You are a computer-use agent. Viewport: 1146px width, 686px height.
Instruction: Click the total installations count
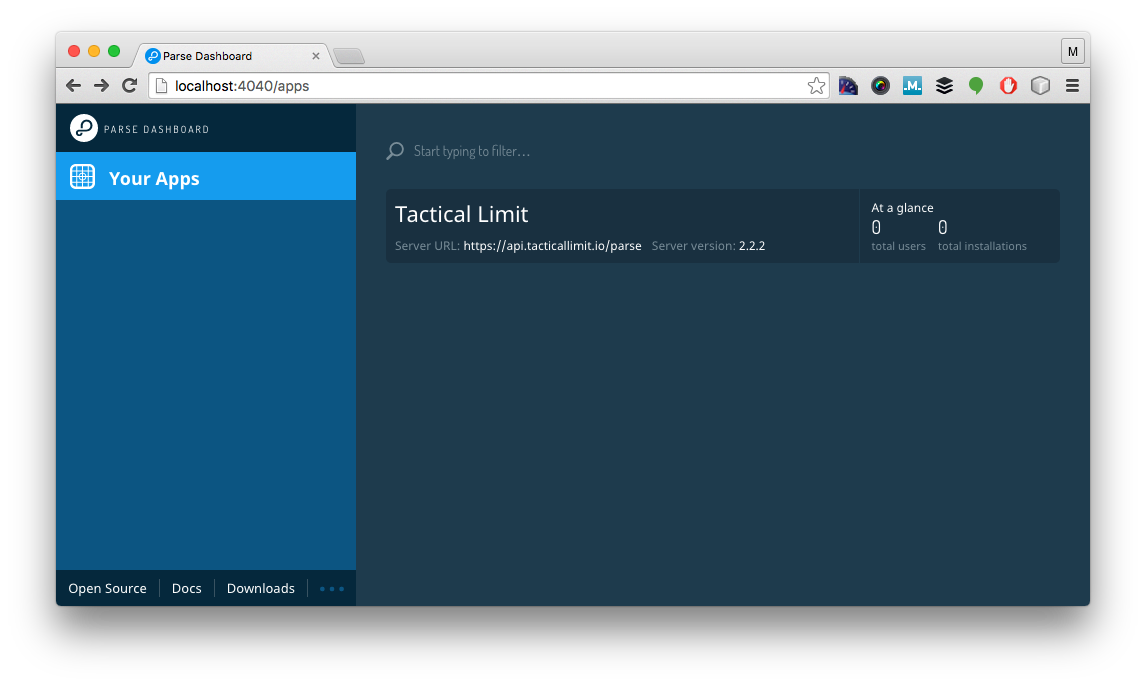tap(942, 227)
